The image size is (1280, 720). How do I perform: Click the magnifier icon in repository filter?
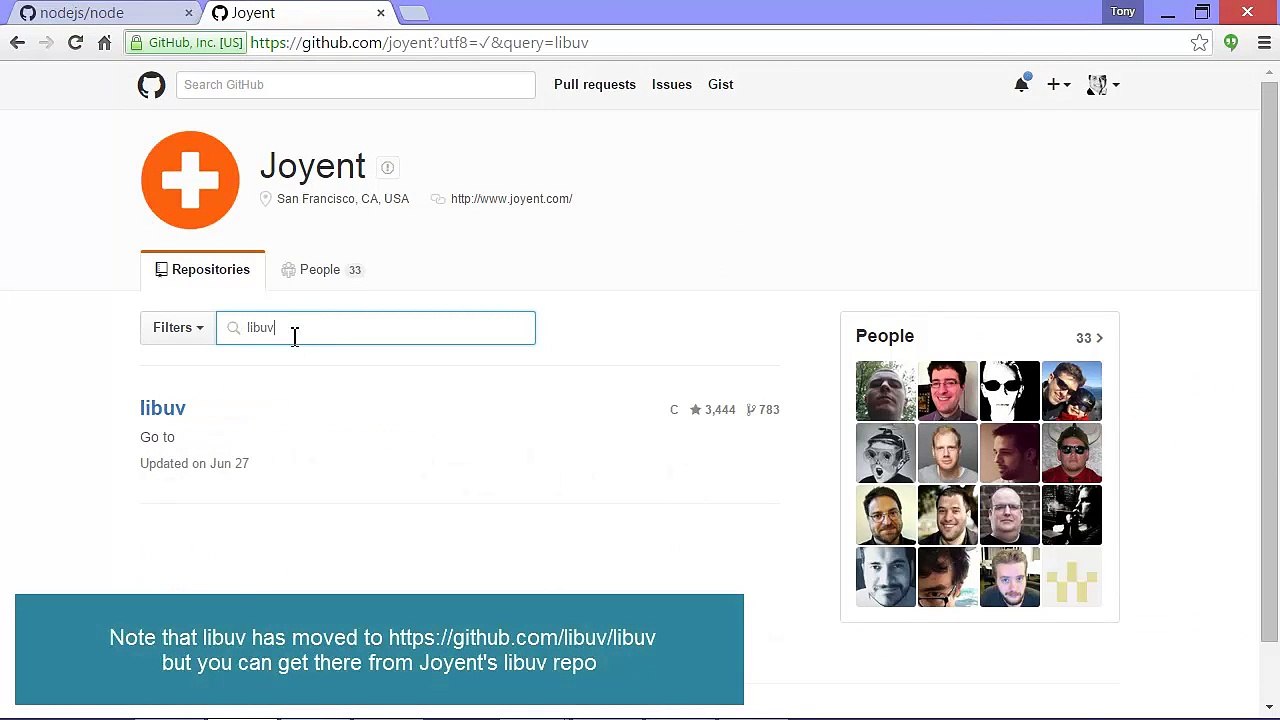[233, 328]
